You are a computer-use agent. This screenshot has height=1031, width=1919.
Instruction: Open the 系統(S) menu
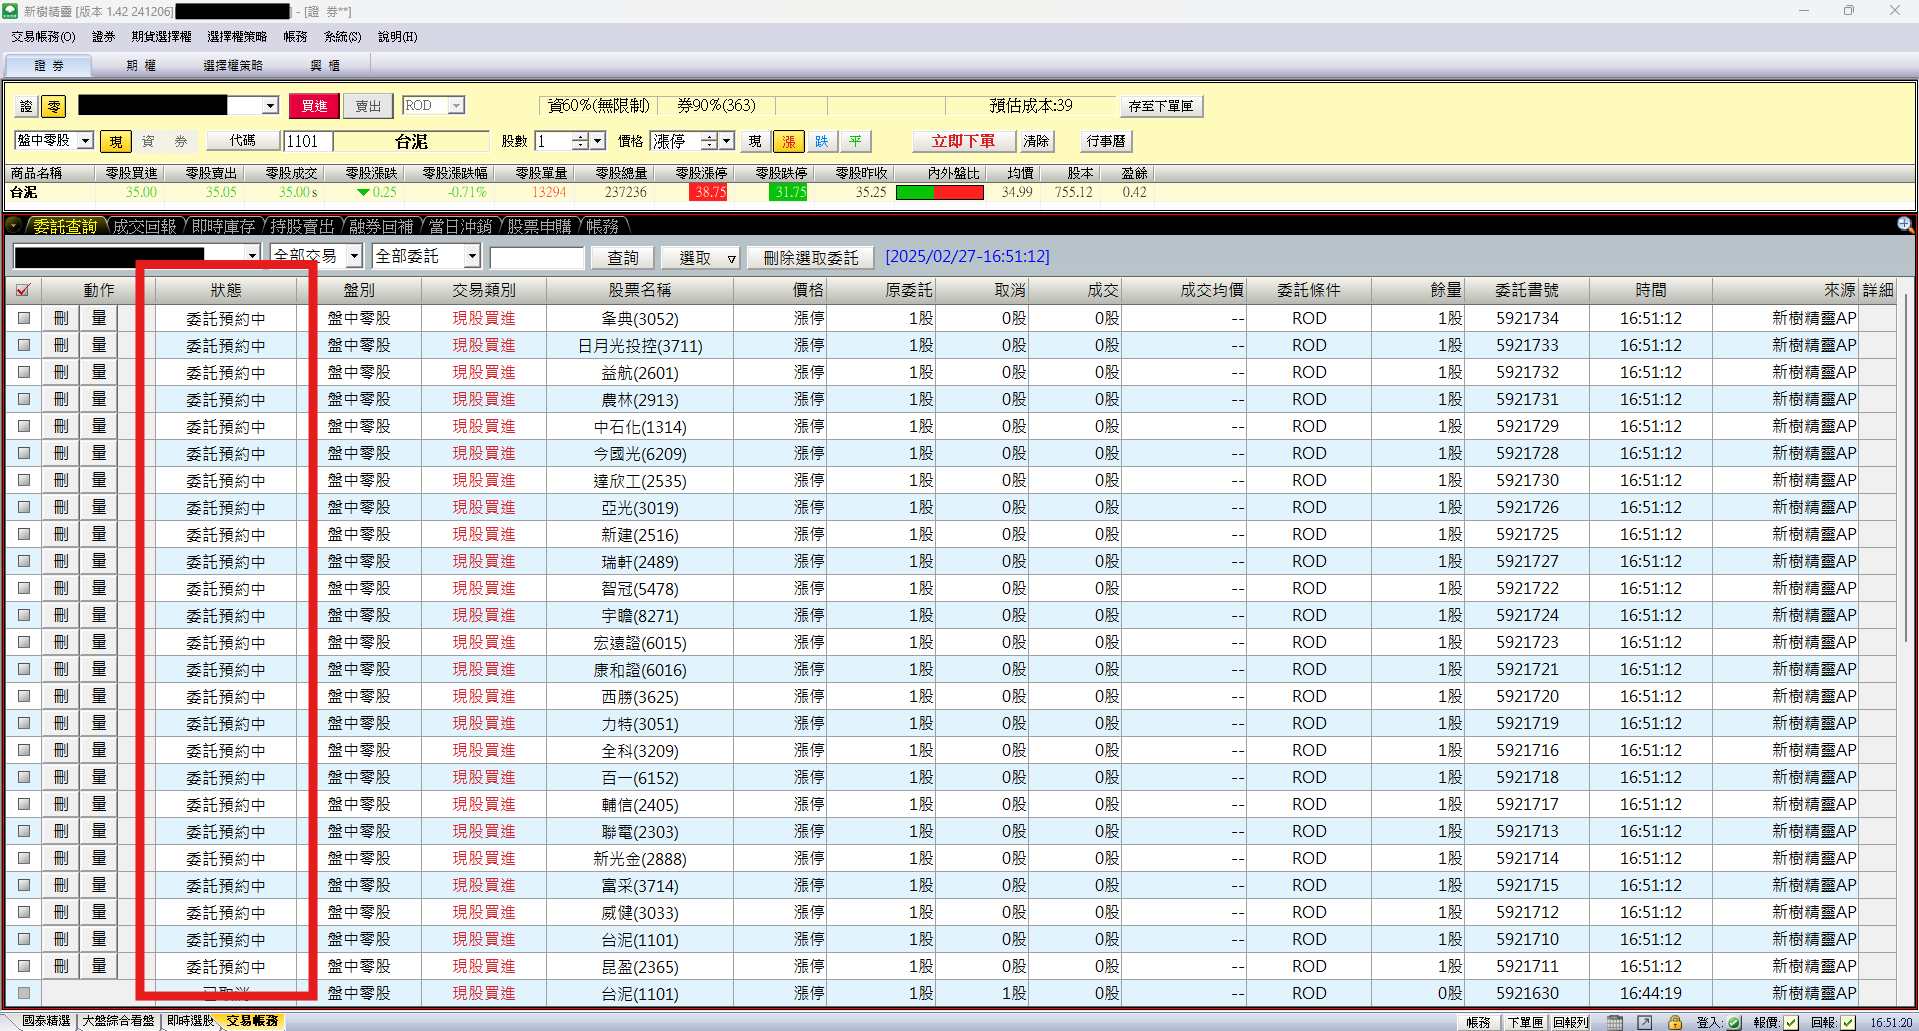pyautogui.click(x=342, y=37)
